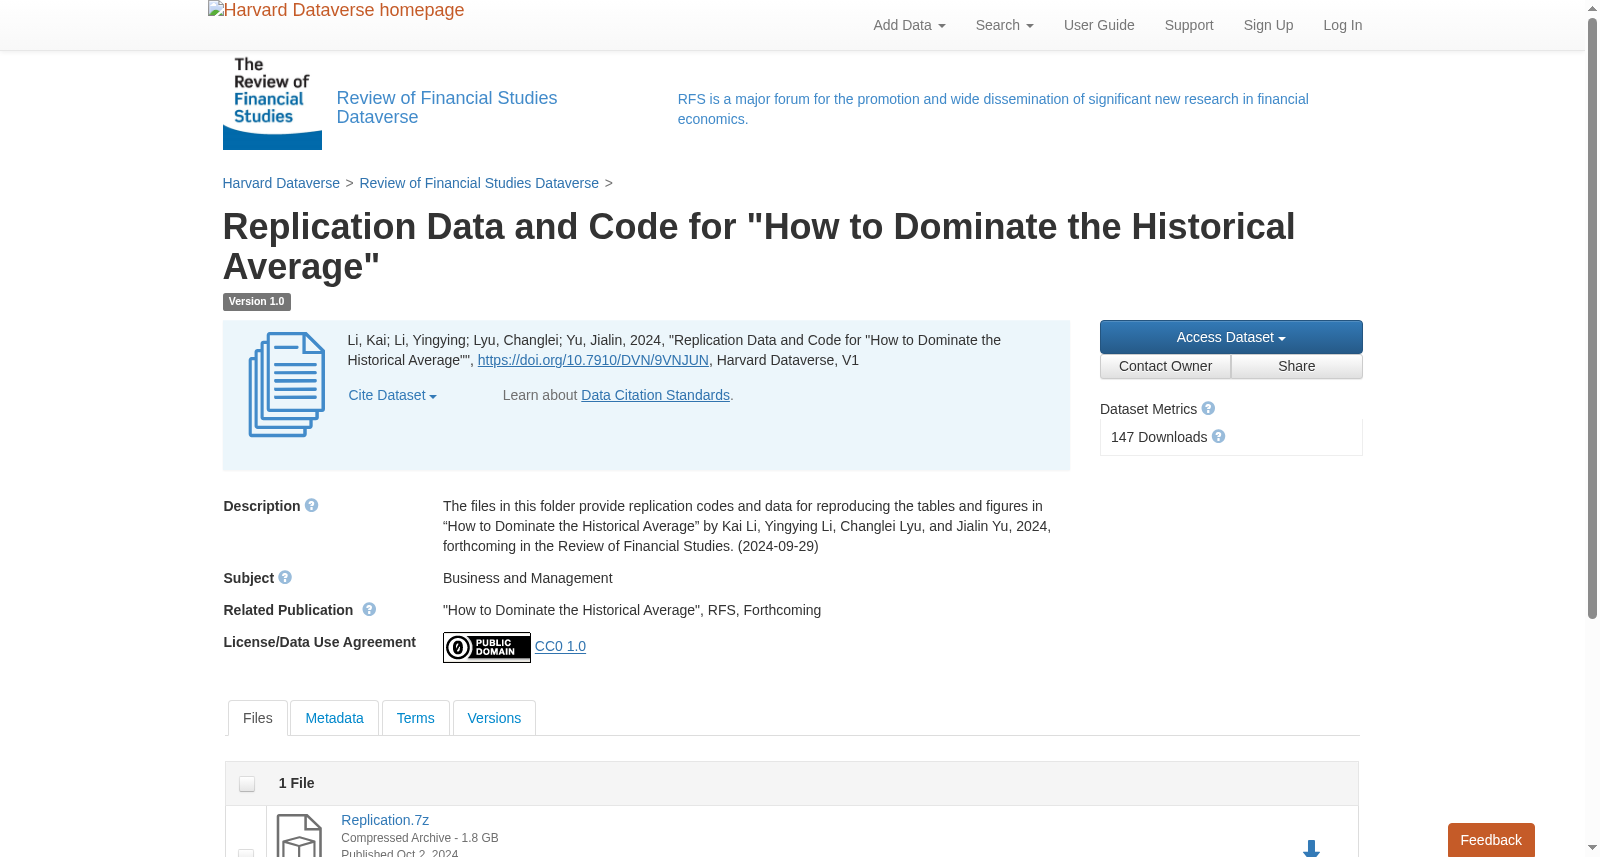Viewport: 1600px width, 857px height.
Task: Click the scrollbar up arrow
Action: (1592, 8)
